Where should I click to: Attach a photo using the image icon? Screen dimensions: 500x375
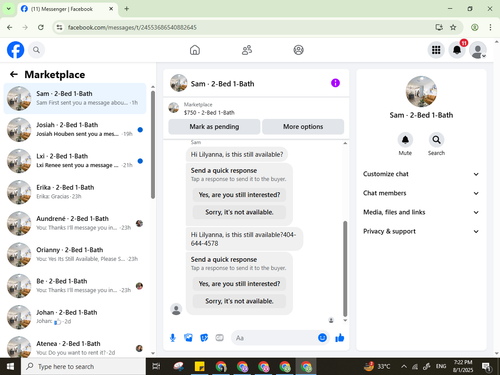[x=188, y=338]
